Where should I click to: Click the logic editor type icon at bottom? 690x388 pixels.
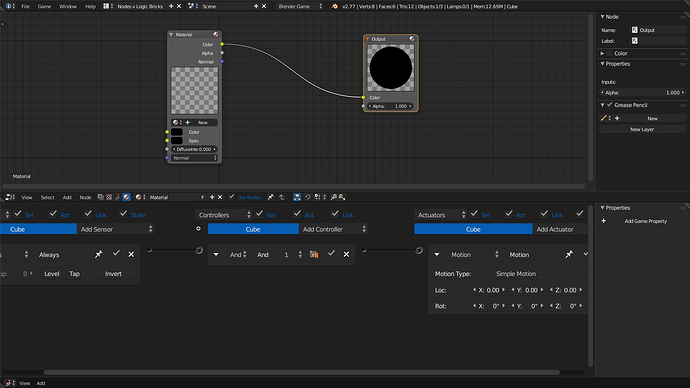pyautogui.click(x=10, y=383)
